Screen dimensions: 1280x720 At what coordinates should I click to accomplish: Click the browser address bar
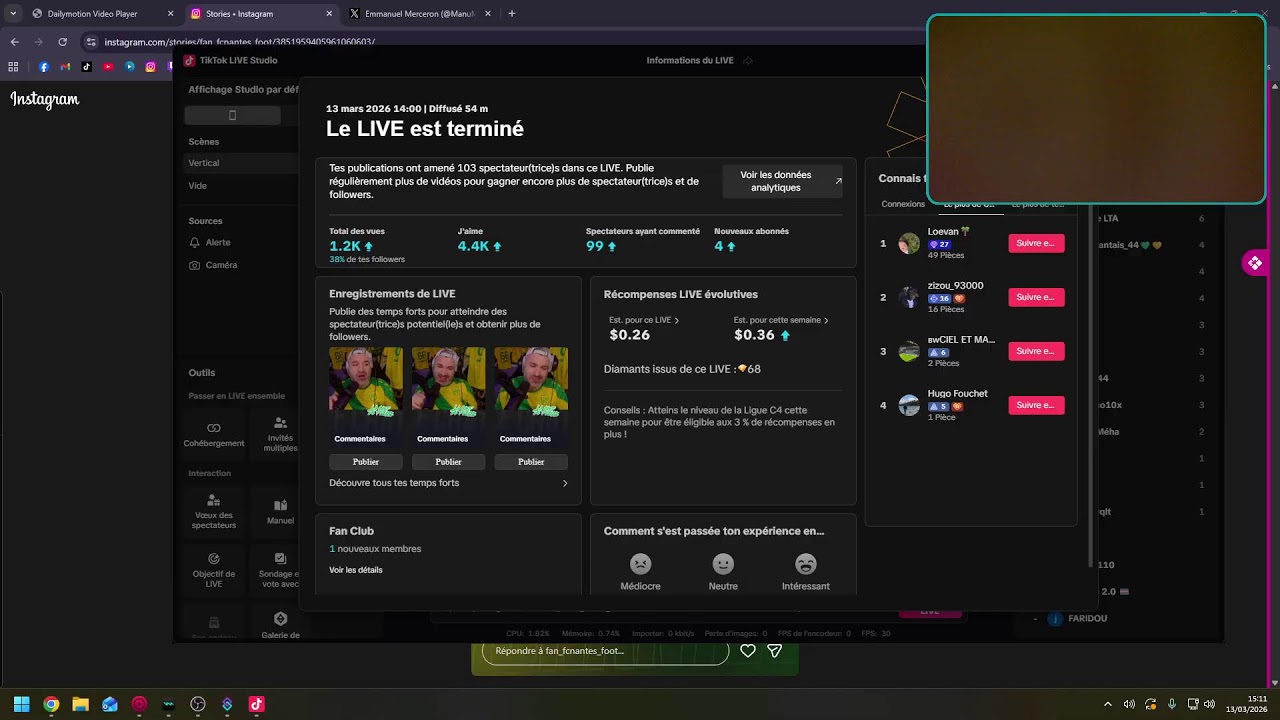(x=500, y=42)
